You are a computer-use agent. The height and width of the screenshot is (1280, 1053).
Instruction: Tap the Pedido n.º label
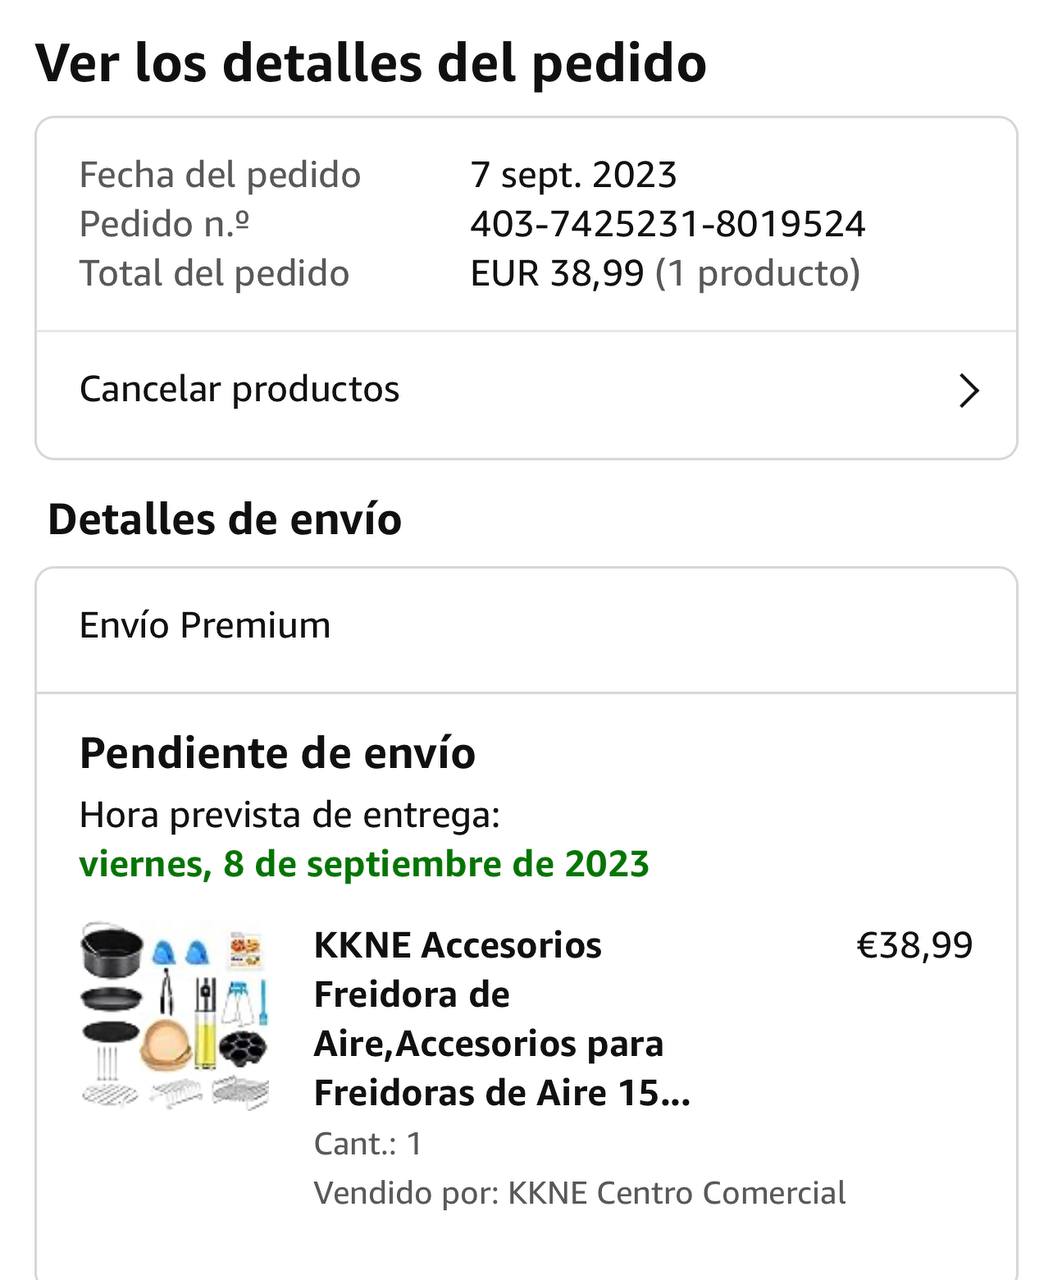[164, 224]
